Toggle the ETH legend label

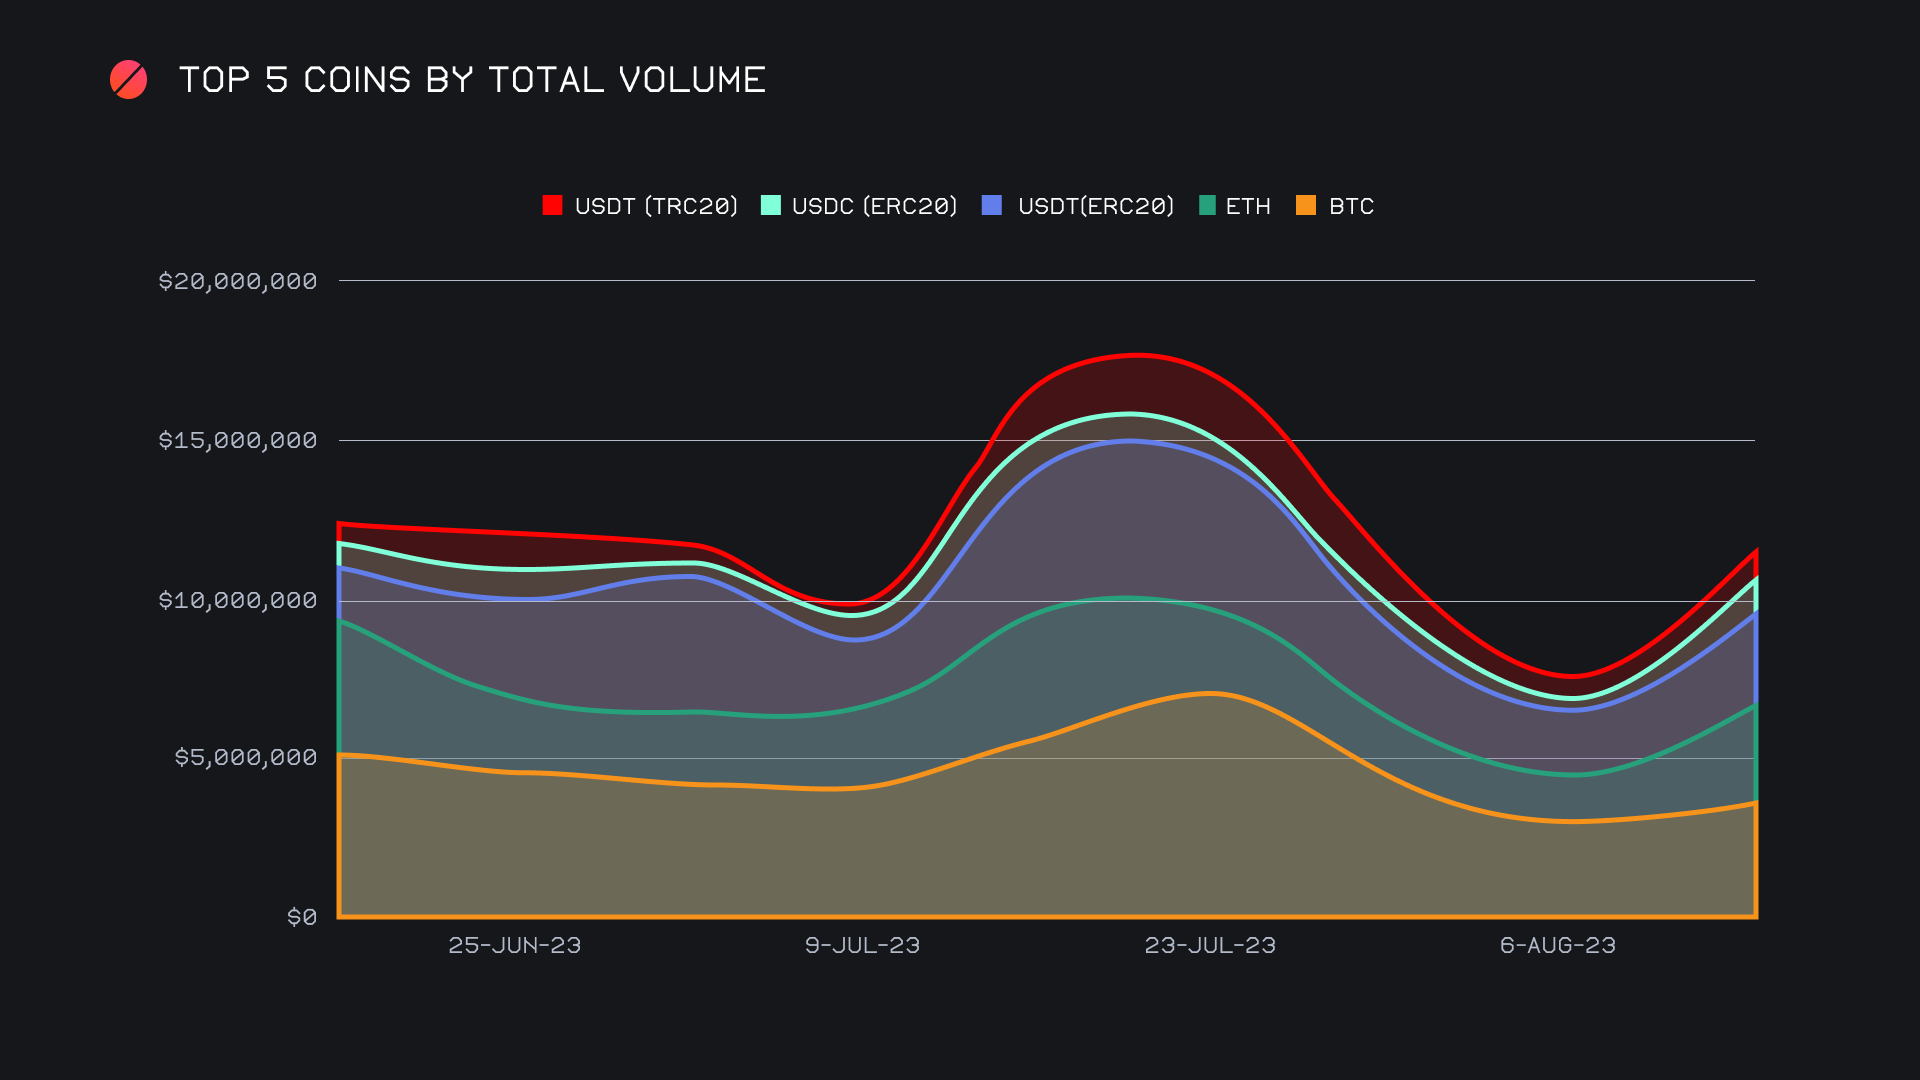point(1248,206)
